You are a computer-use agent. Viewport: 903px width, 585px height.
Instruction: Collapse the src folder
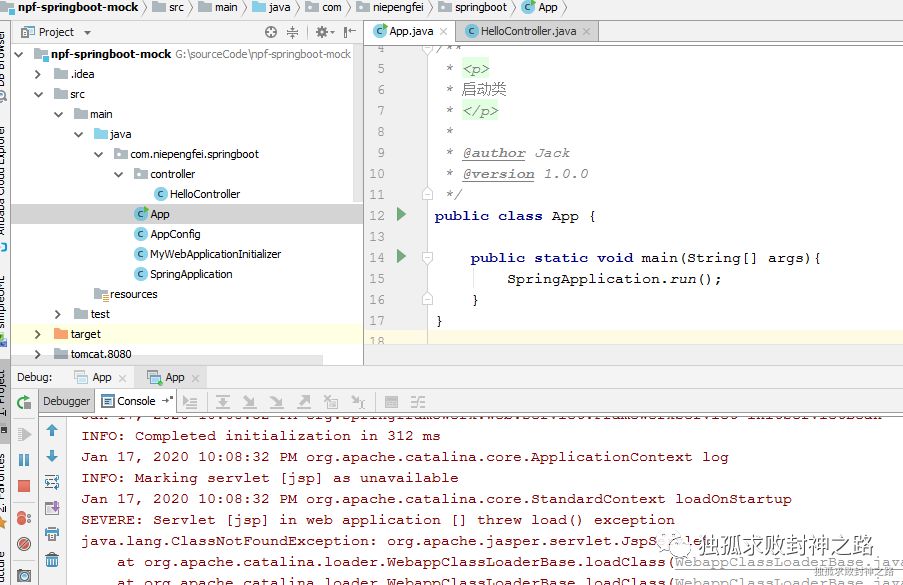(x=38, y=94)
